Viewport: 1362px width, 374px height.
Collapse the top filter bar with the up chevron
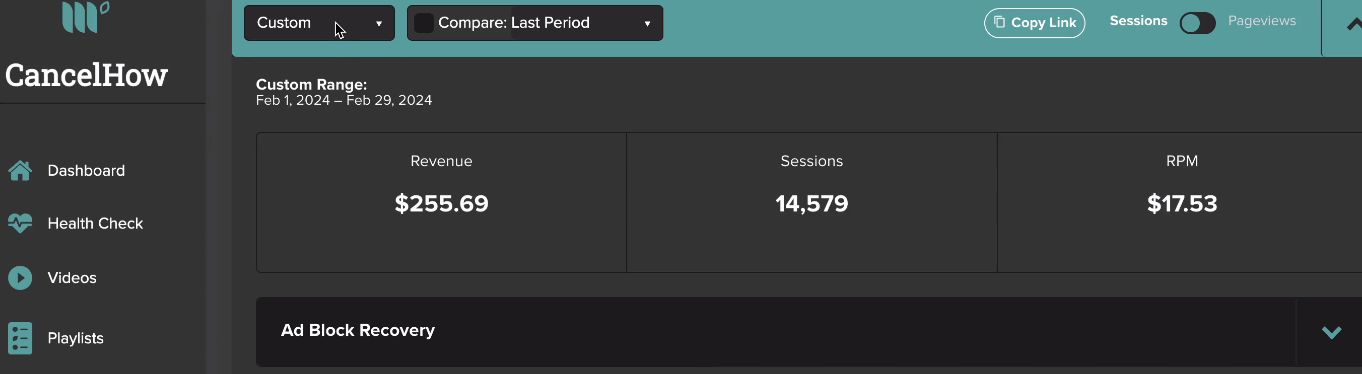coord(1354,24)
